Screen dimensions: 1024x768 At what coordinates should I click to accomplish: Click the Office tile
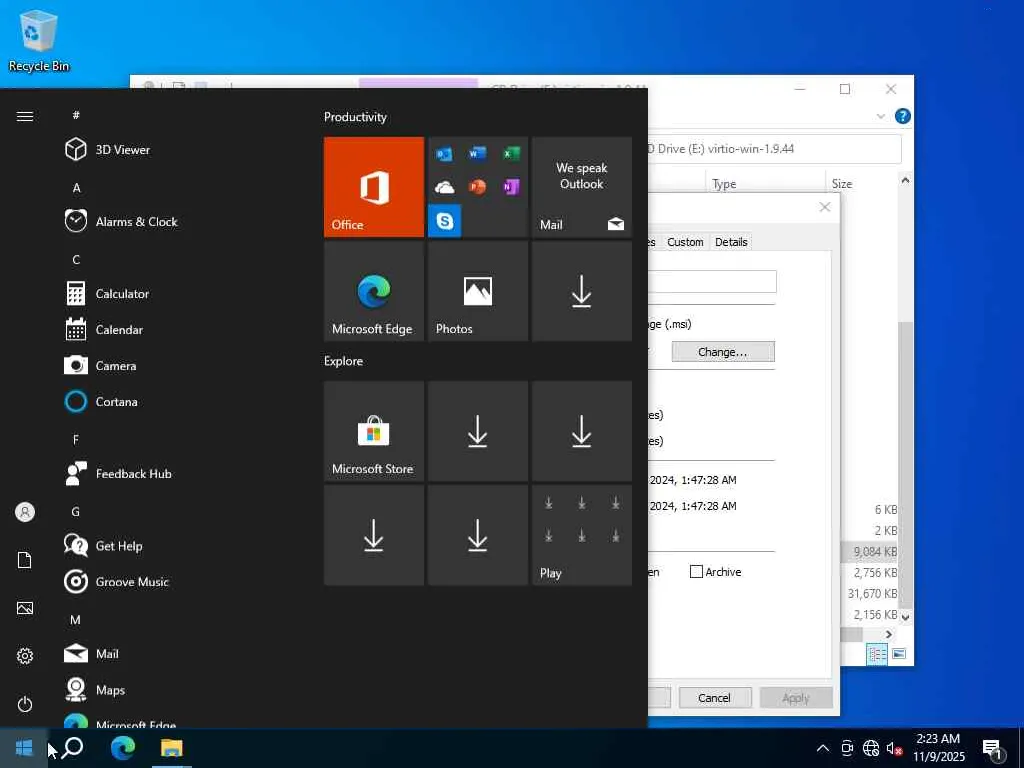click(374, 187)
